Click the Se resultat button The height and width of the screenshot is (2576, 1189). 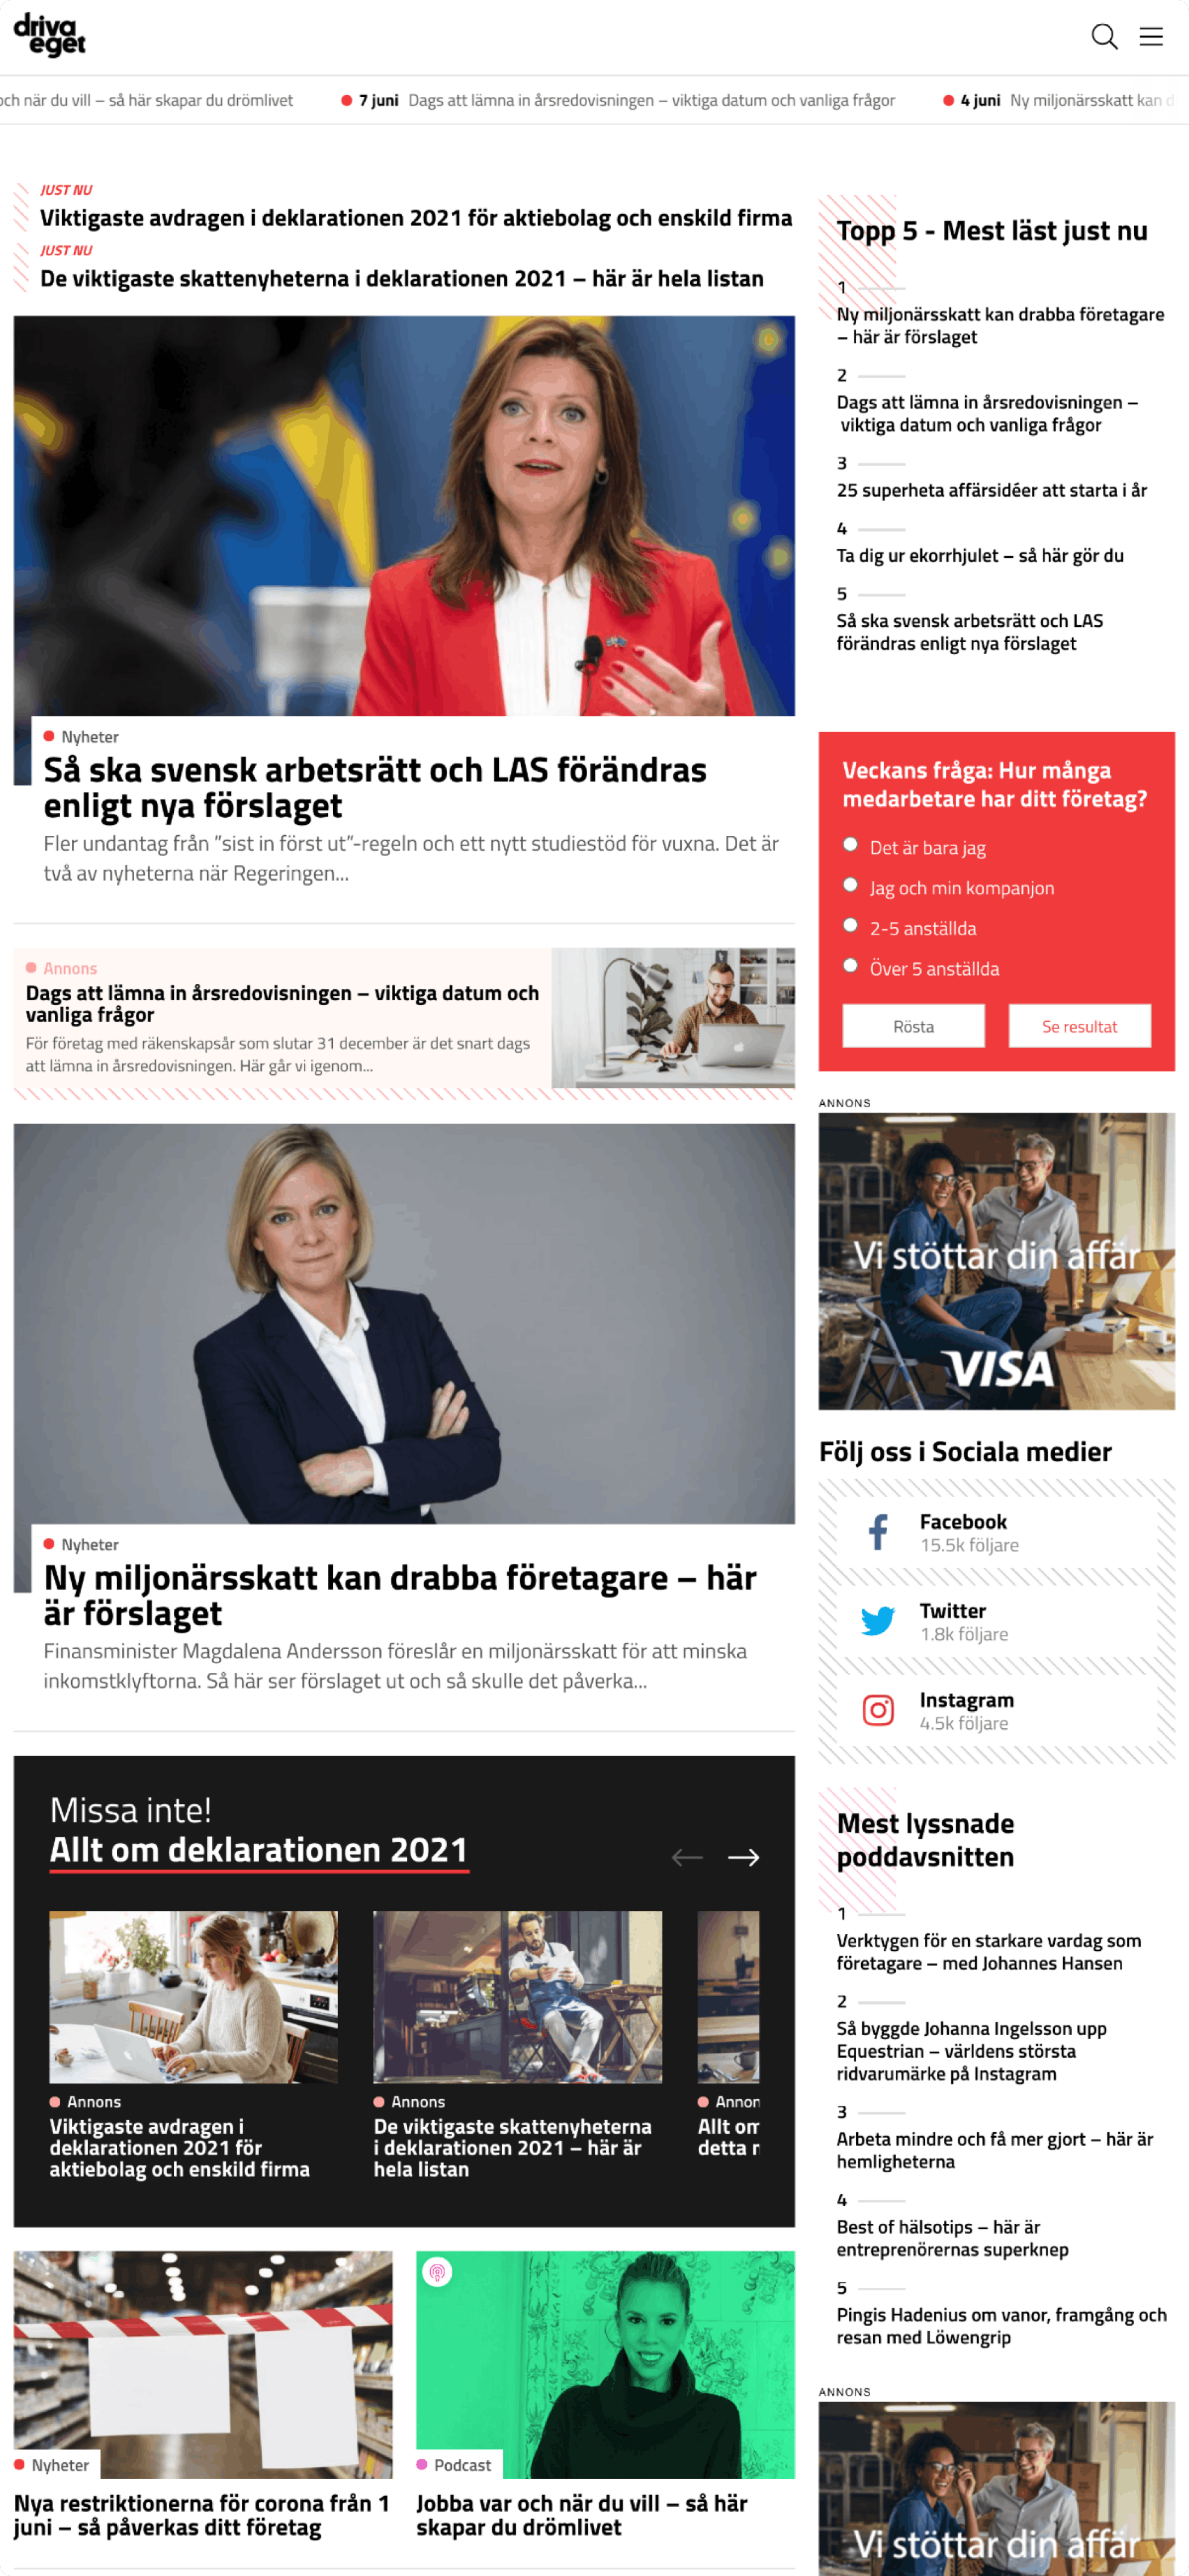(x=1079, y=1026)
